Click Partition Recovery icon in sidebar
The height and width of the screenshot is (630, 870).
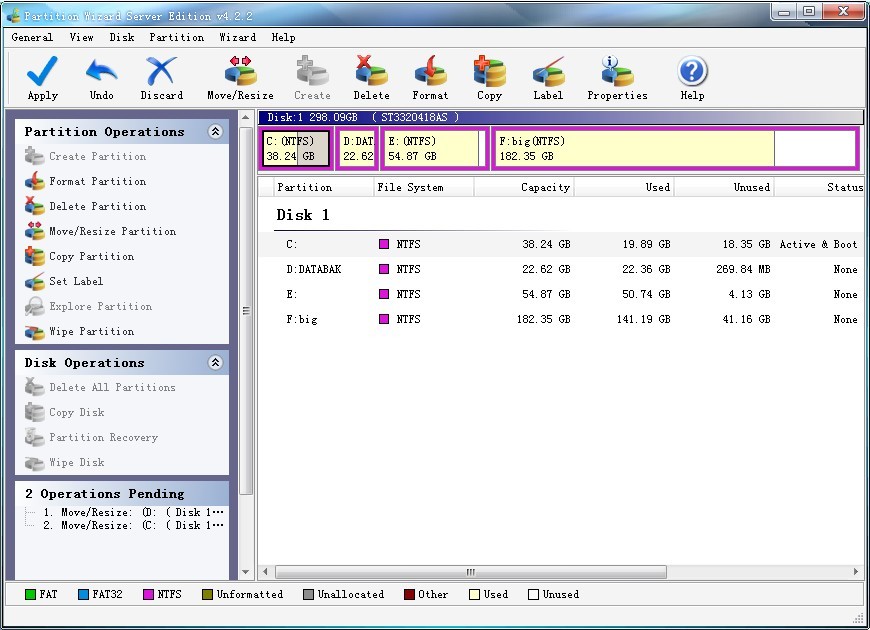click(x=34, y=437)
